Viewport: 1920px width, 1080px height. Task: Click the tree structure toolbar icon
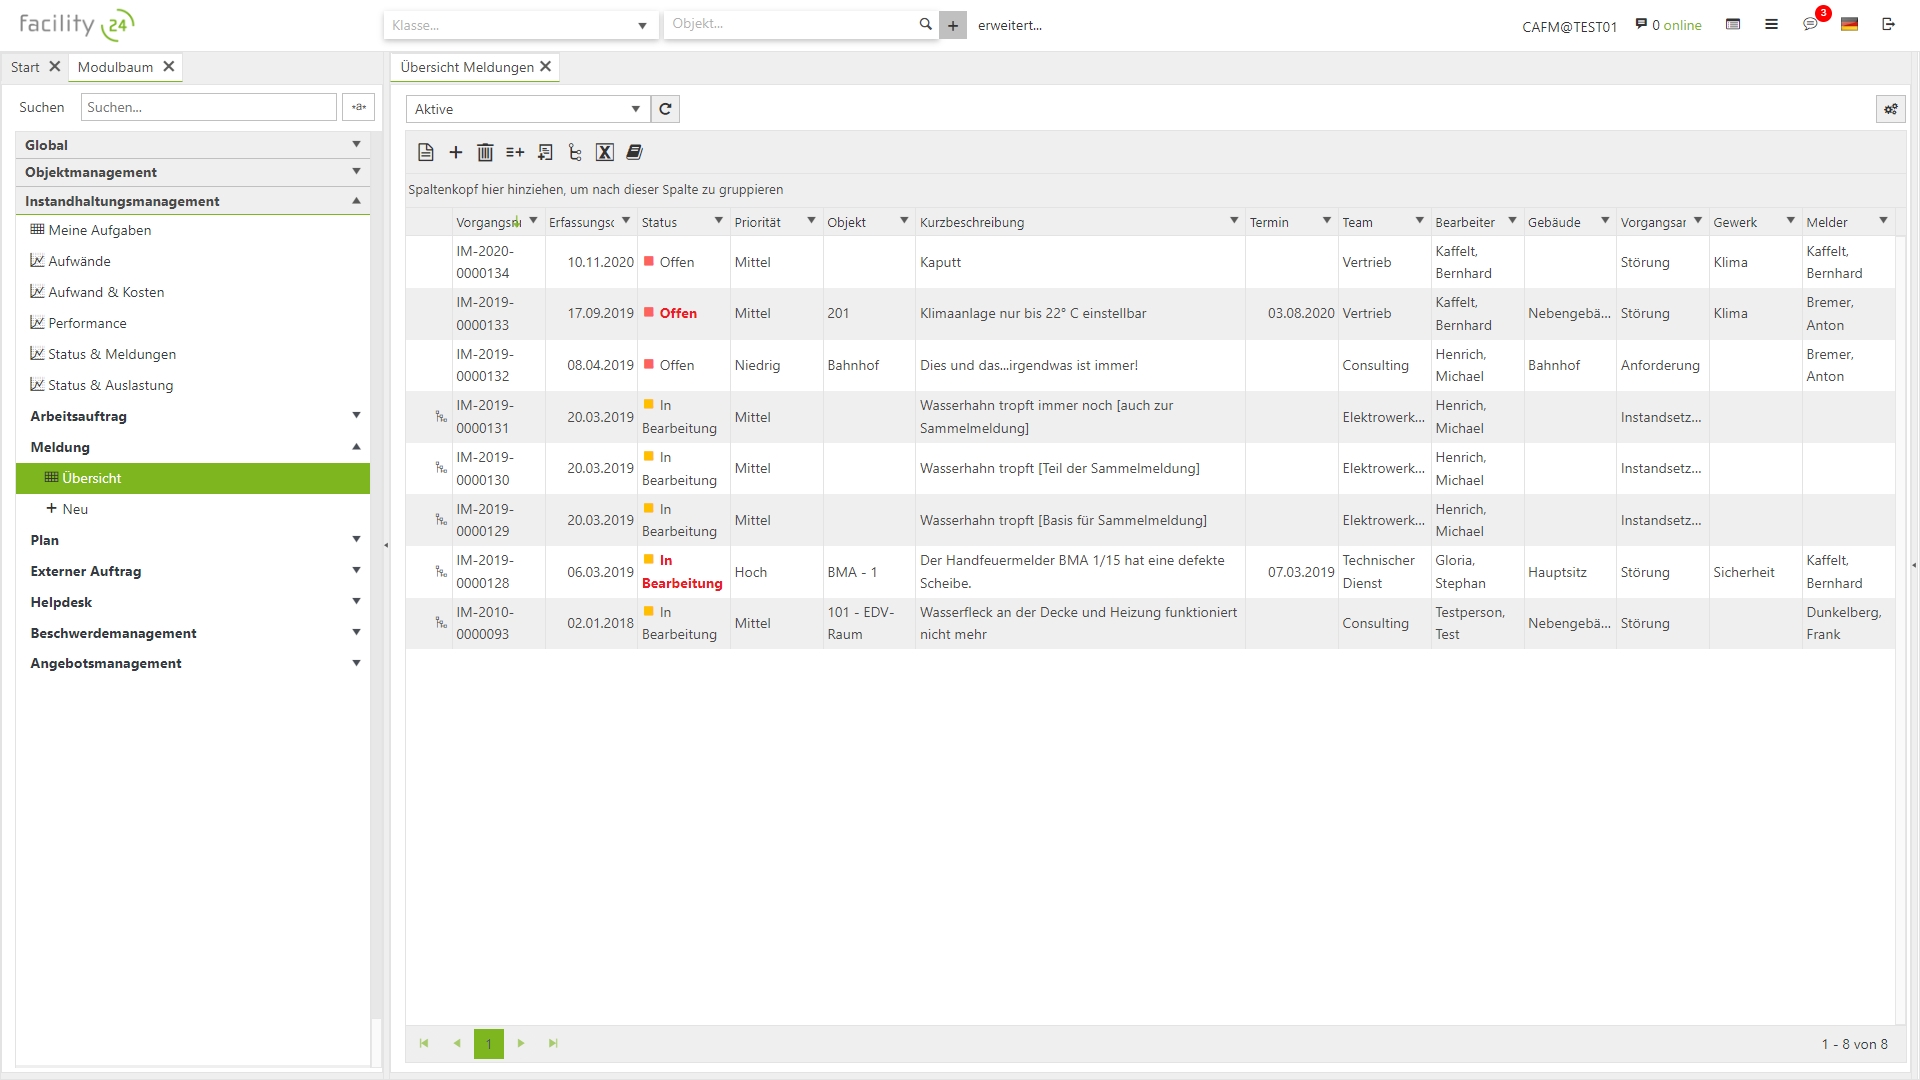[575, 152]
